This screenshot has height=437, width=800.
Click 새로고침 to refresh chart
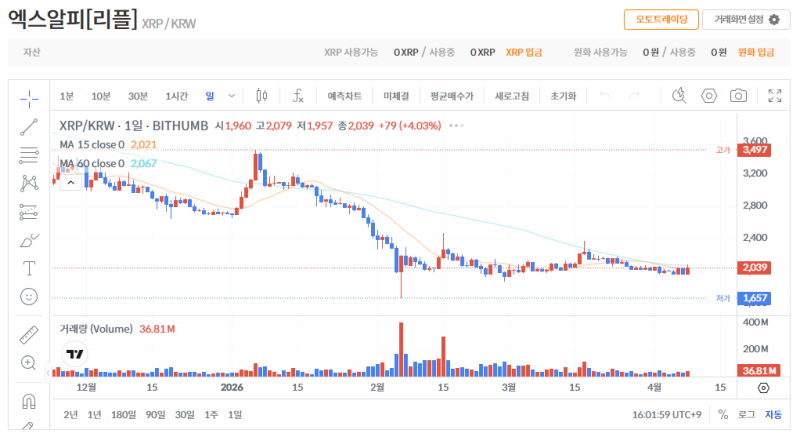point(512,96)
